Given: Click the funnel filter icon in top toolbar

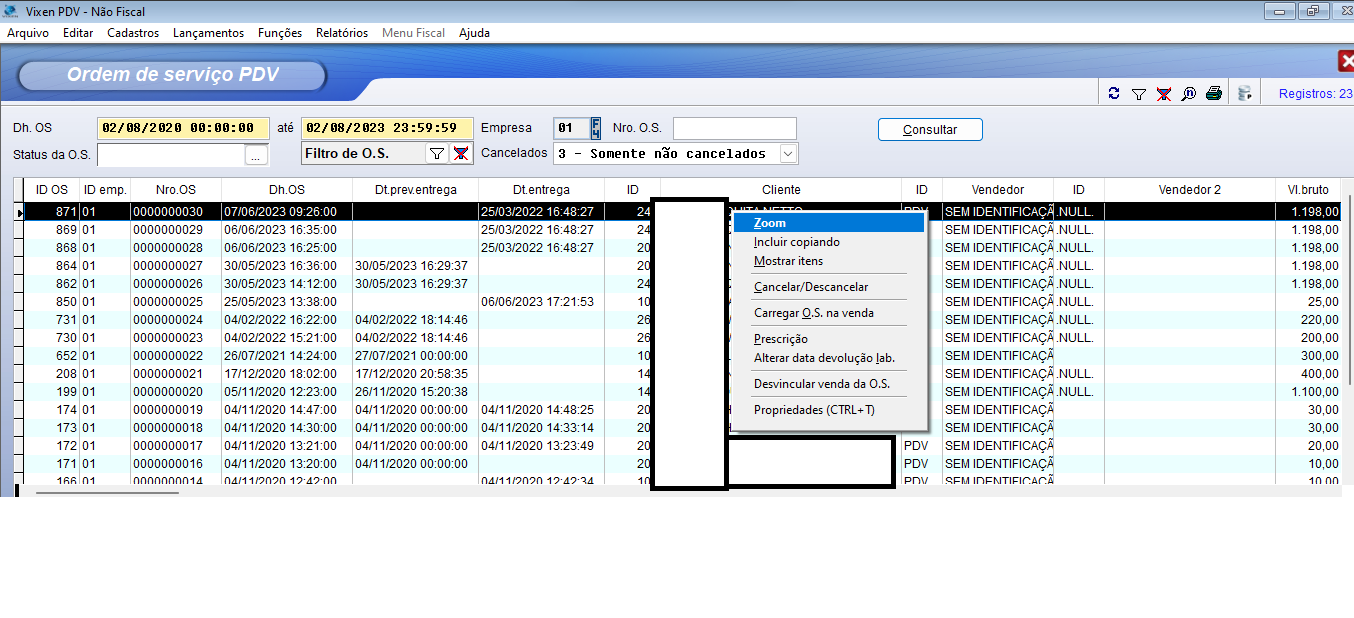Looking at the screenshot, I should click(1138, 94).
